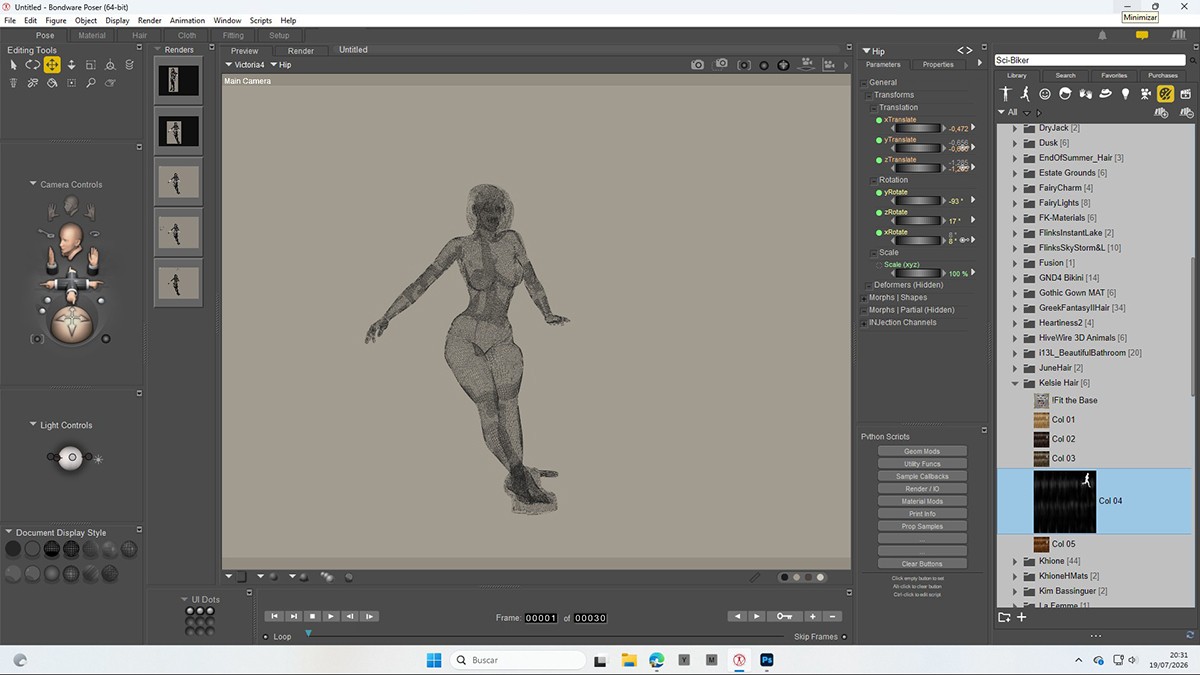Open the Props hat category icon
1200x675 pixels.
(1105, 94)
